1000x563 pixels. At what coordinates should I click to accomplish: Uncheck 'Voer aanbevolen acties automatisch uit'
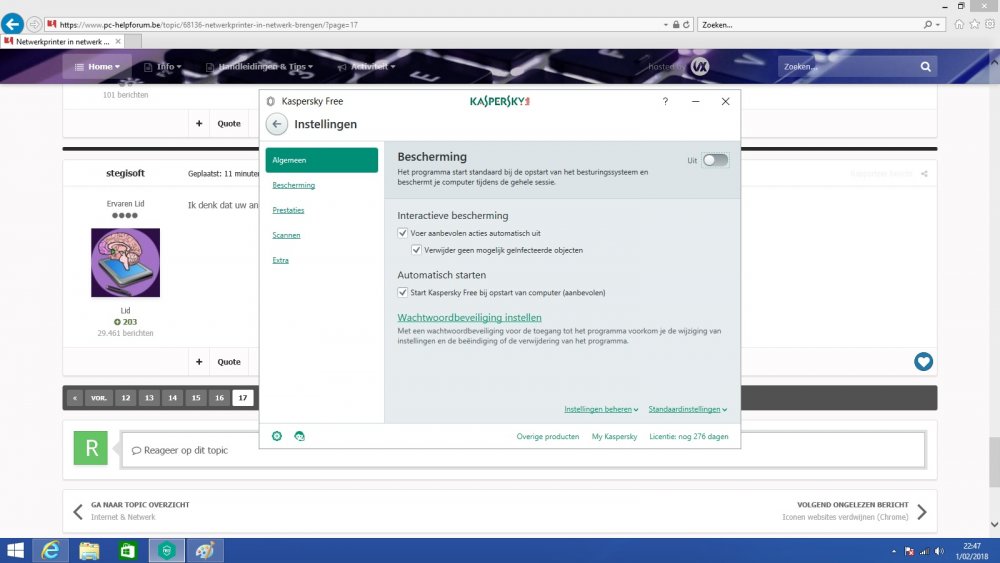(x=402, y=233)
